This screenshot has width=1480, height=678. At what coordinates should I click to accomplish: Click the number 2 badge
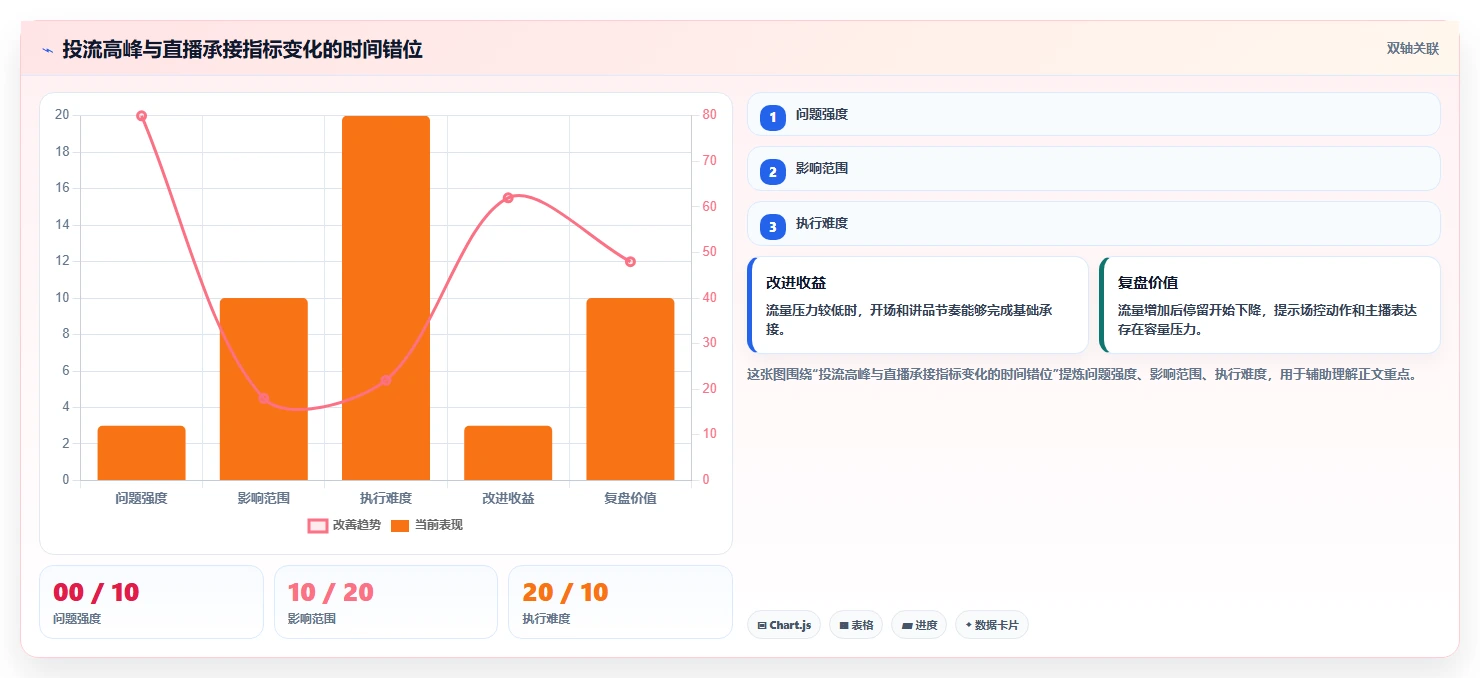772,172
